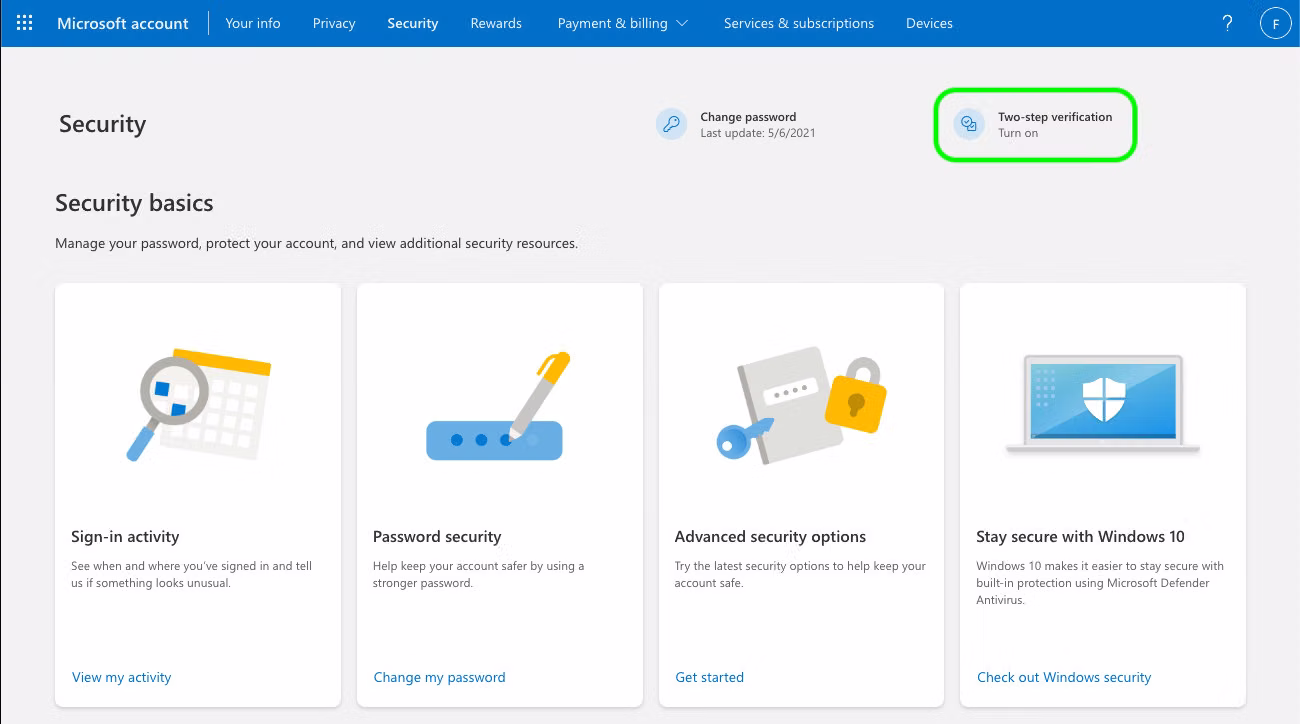Click the magnifying glass calendar illustration
Screen dimensions: 1300x724
(197, 404)
